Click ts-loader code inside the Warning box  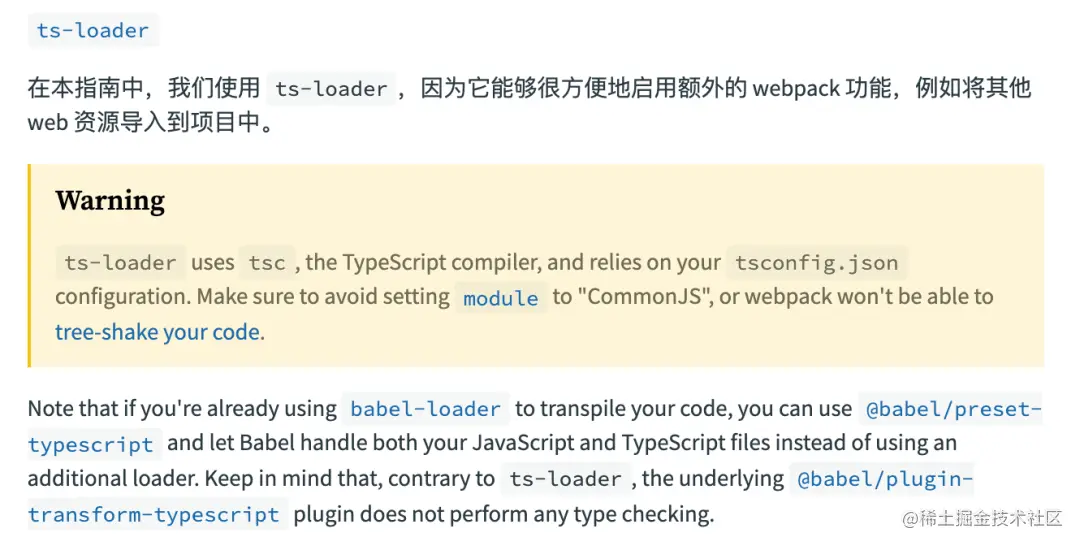[x=121, y=263]
